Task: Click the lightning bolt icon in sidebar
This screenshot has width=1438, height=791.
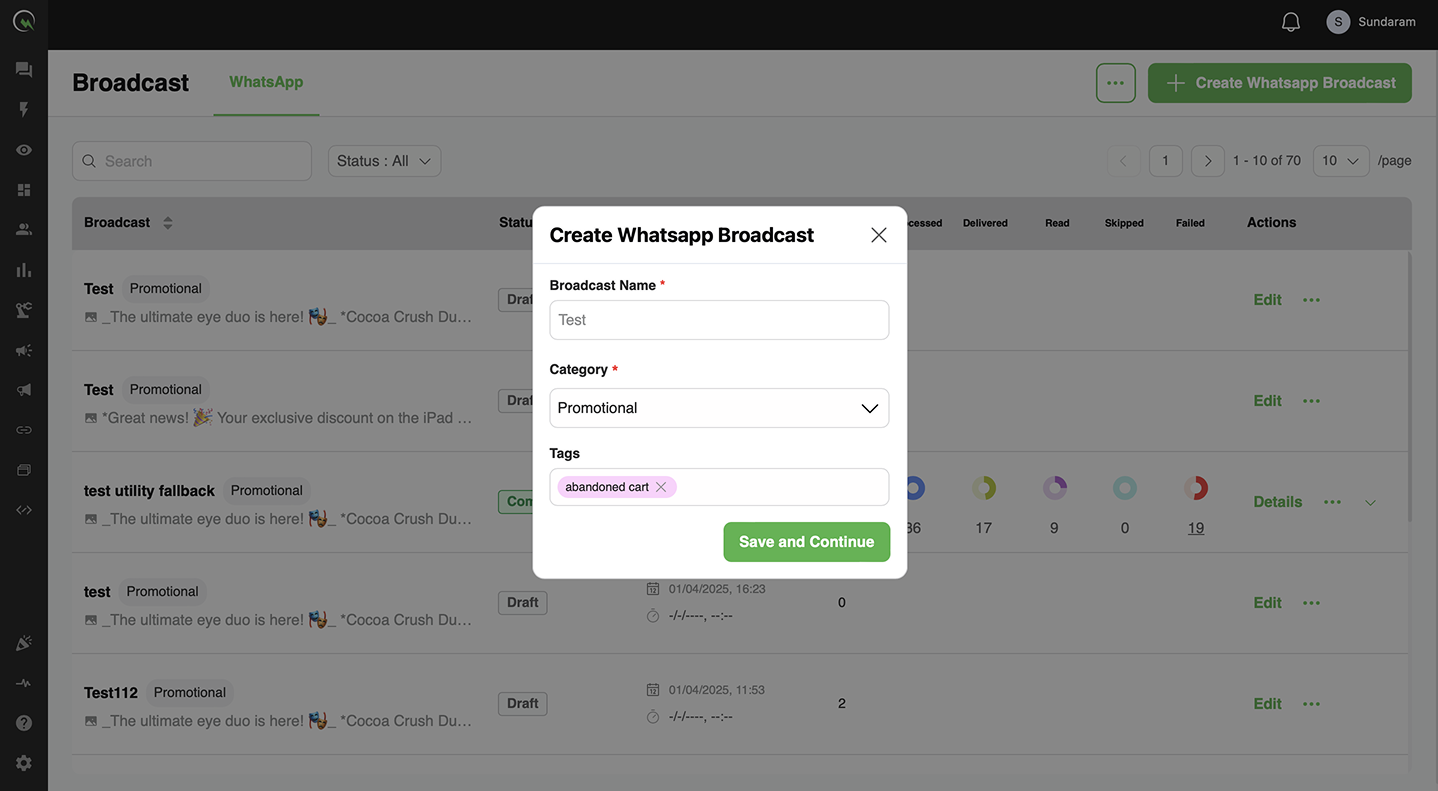Action: point(24,110)
